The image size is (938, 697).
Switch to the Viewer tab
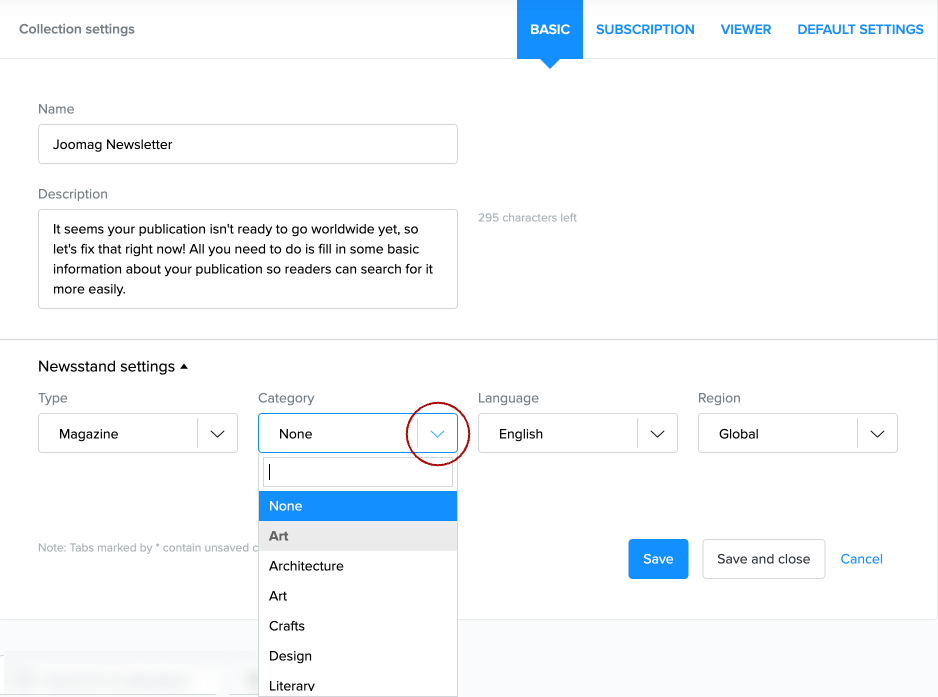pyautogui.click(x=746, y=30)
